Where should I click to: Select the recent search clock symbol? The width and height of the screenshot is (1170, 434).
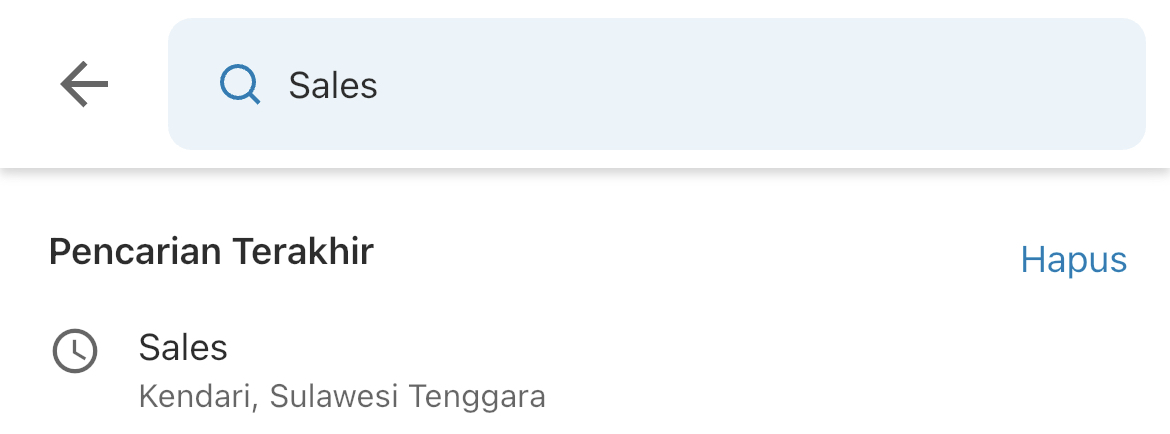[75, 350]
